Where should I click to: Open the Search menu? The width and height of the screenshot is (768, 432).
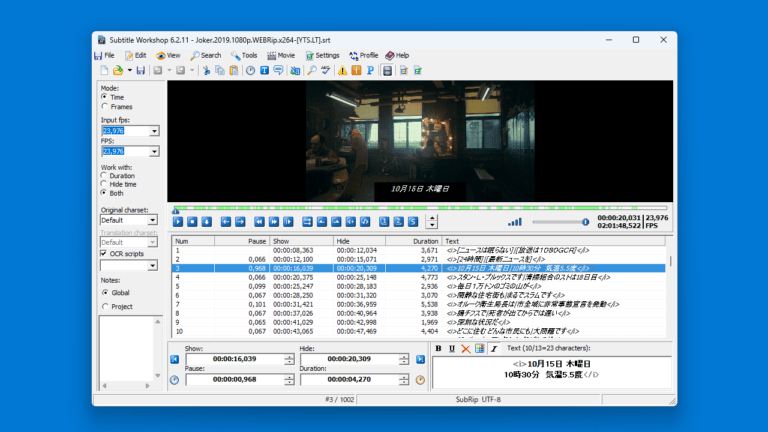tap(206, 55)
